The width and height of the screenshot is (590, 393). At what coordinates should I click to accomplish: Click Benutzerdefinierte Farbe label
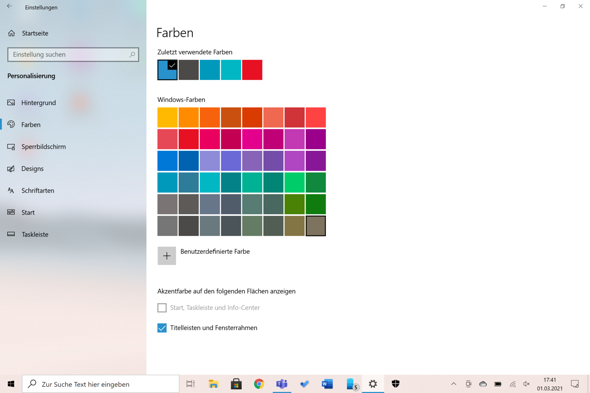(215, 251)
